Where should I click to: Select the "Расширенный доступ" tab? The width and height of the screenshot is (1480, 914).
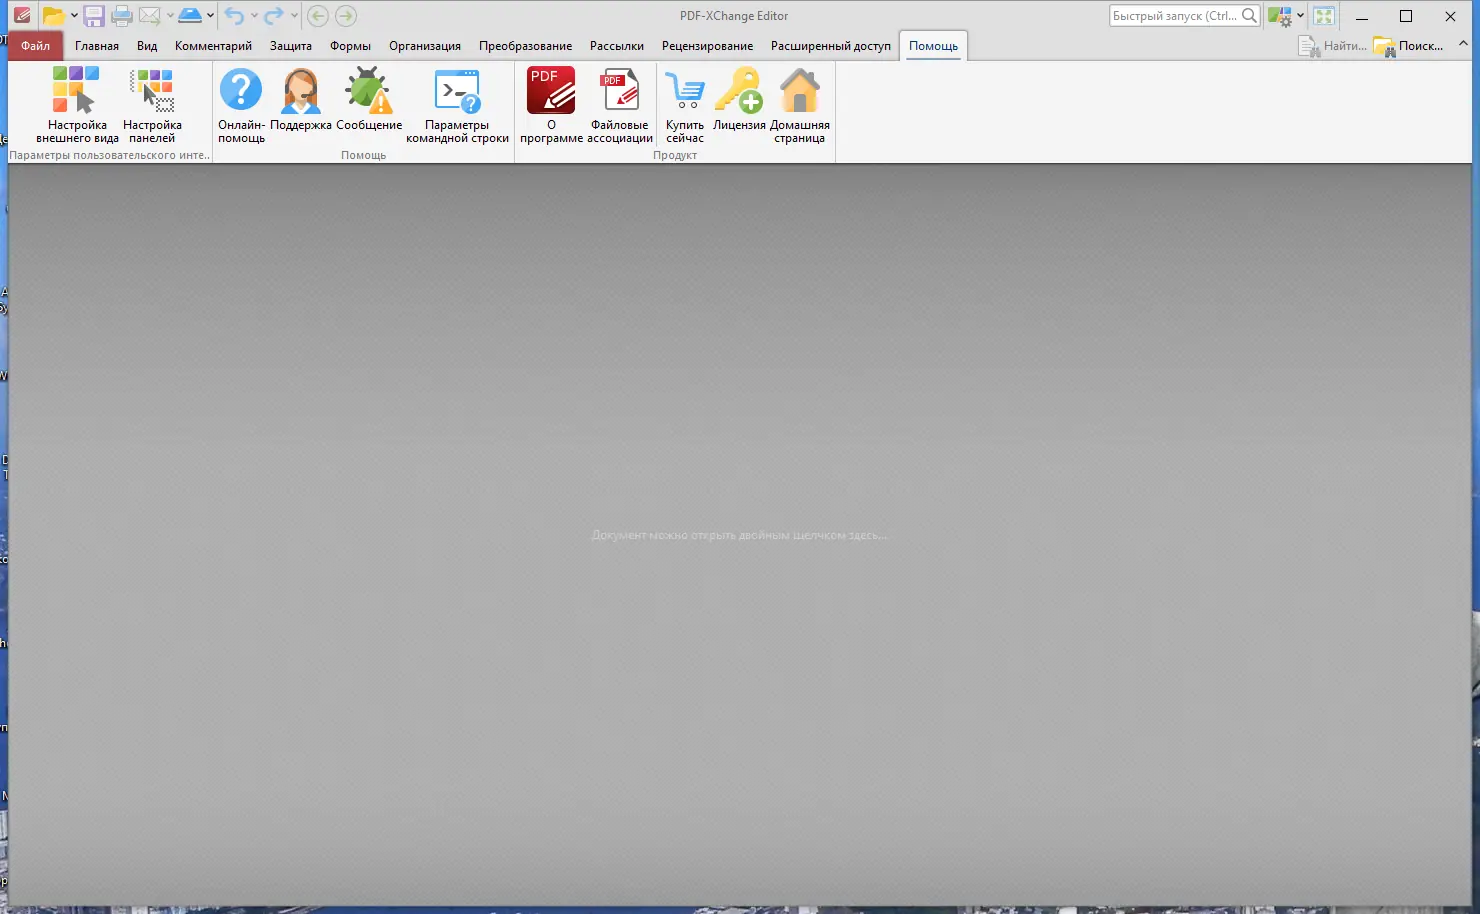[831, 46]
